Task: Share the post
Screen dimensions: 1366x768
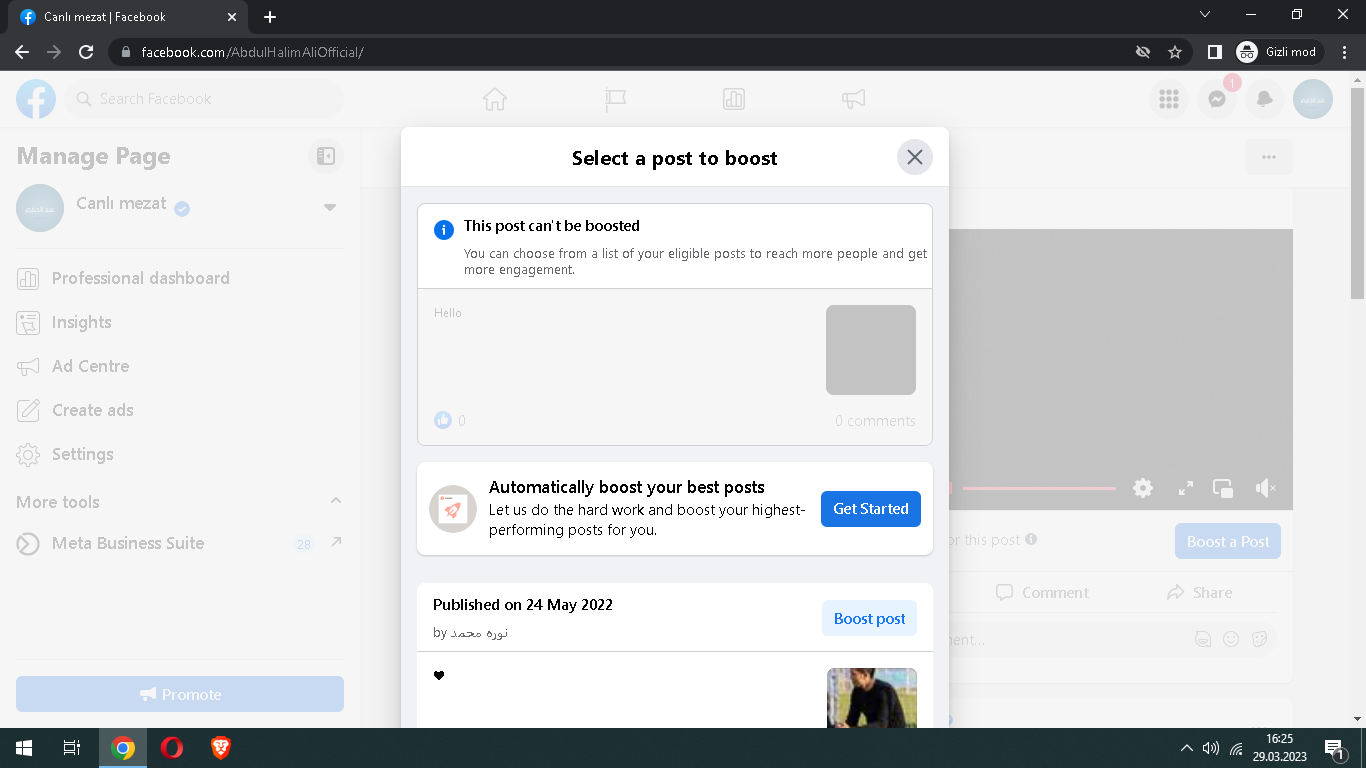Action: [1199, 593]
